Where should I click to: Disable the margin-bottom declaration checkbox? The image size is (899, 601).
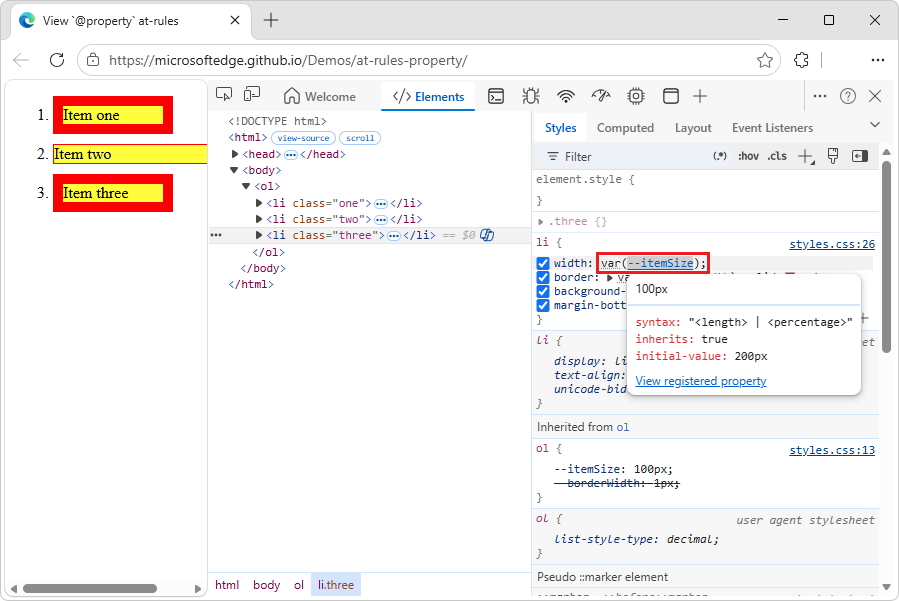(543, 306)
